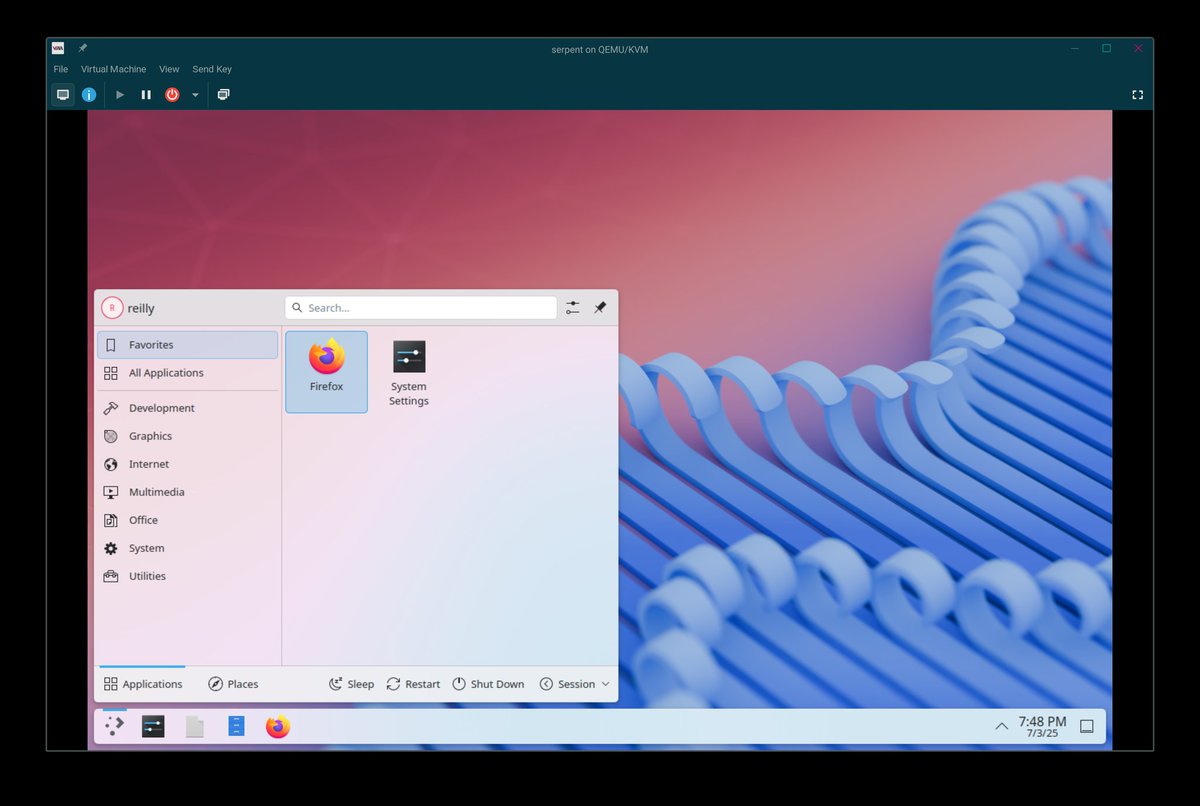Show virtual machine details via info icon
The width and height of the screenshot is (1200, 806).
pyautogui.click(x=89, y=94)
